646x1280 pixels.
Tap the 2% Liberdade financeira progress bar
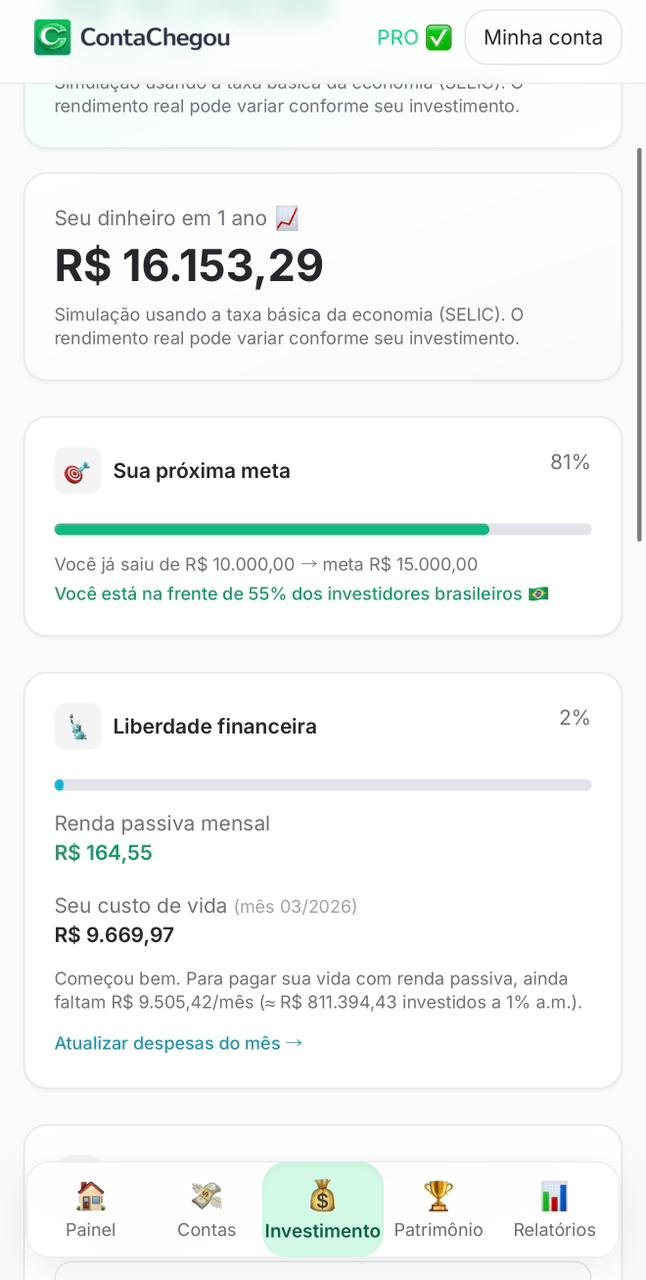click(322, 784)
